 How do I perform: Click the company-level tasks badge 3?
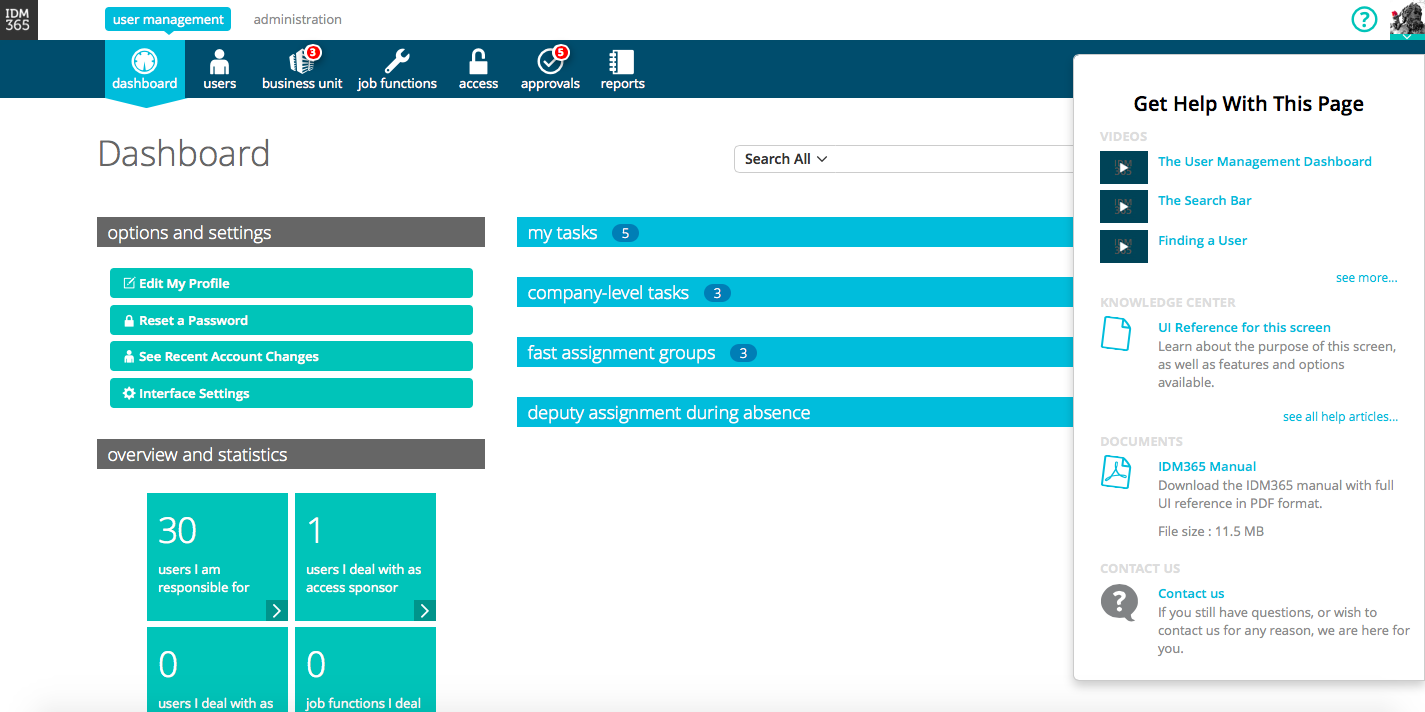[x=717, y=293]
